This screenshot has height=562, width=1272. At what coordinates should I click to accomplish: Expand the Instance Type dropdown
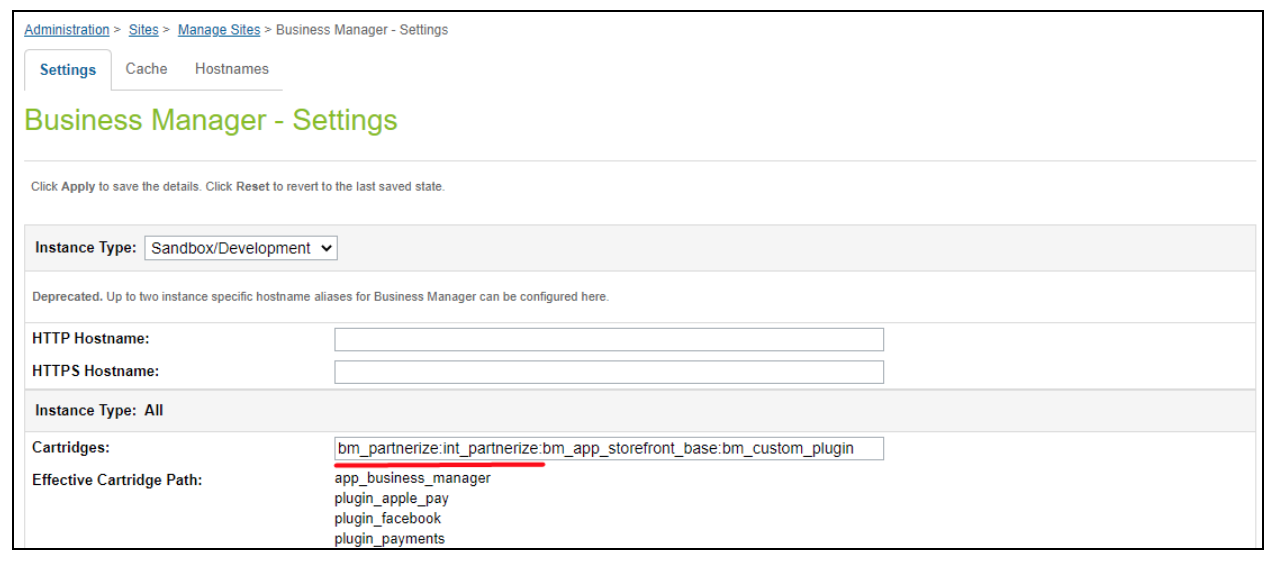click(241, 248)
